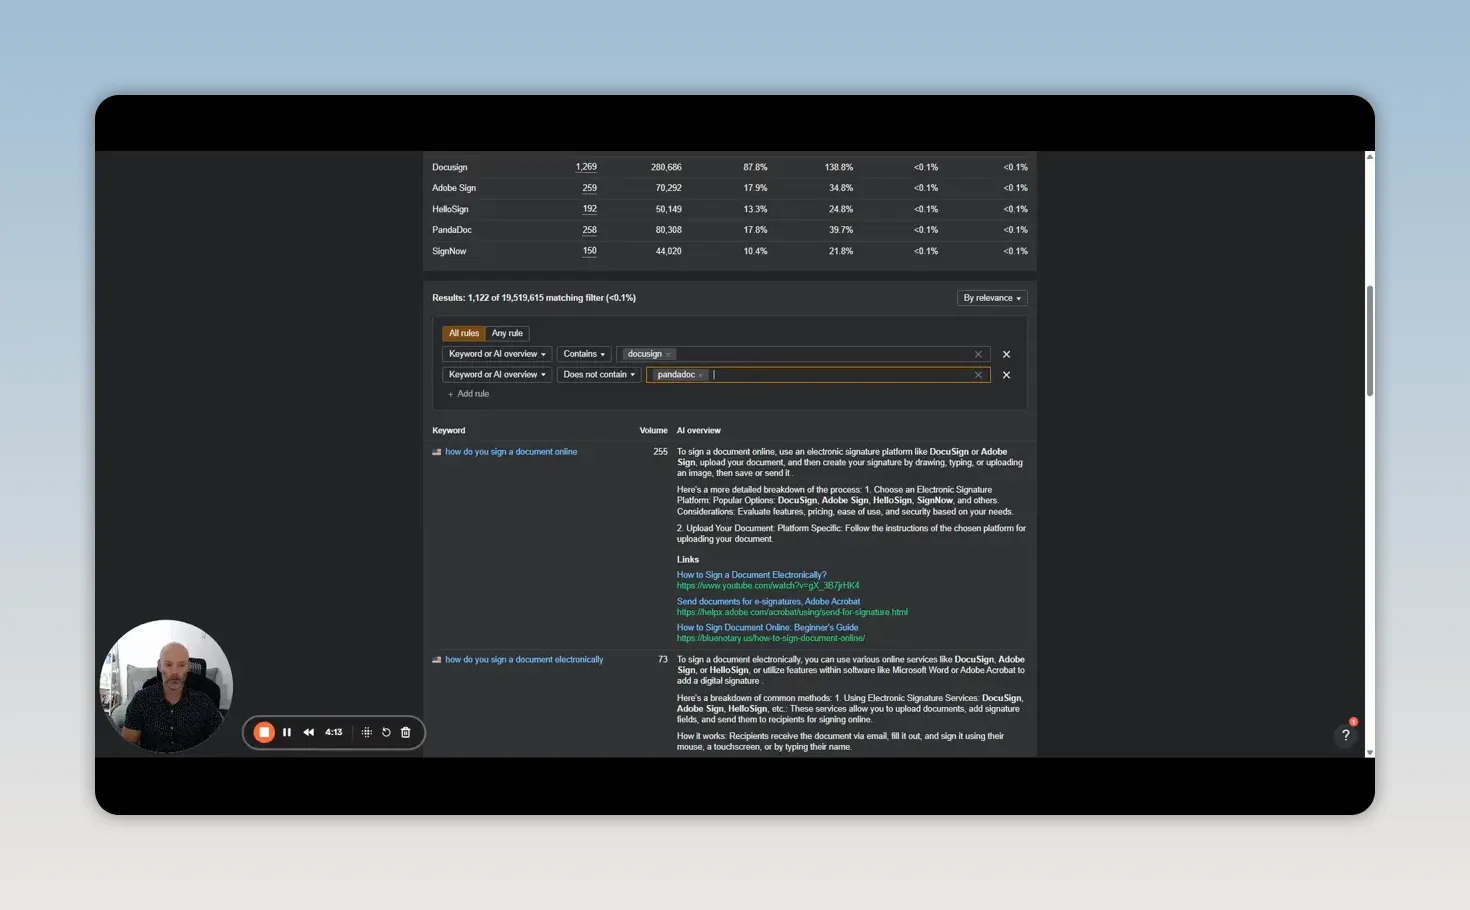
Task: Click the 70,292 value in Adobe Sign row
Action: 669,188
